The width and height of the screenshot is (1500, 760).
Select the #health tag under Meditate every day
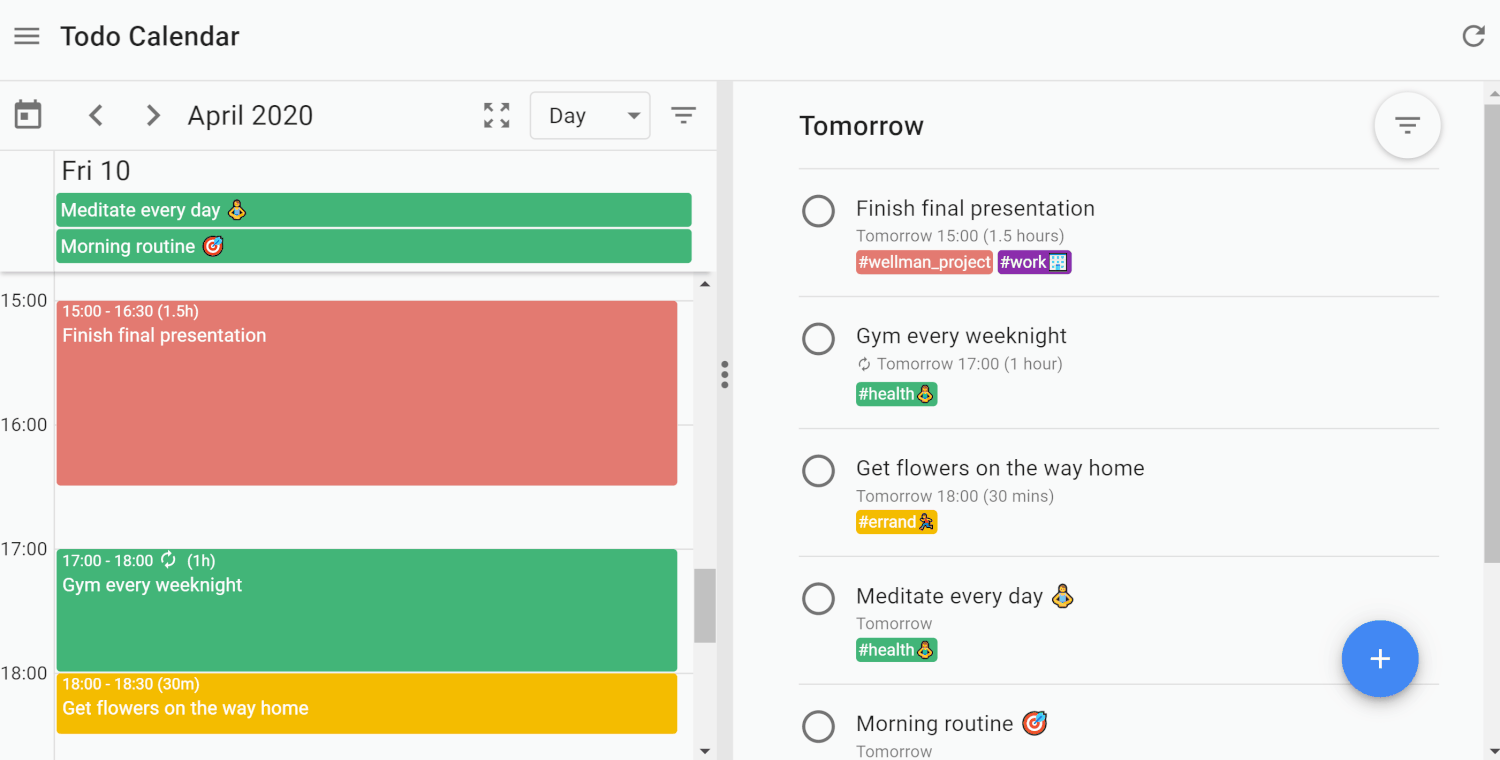click(896, 650)
